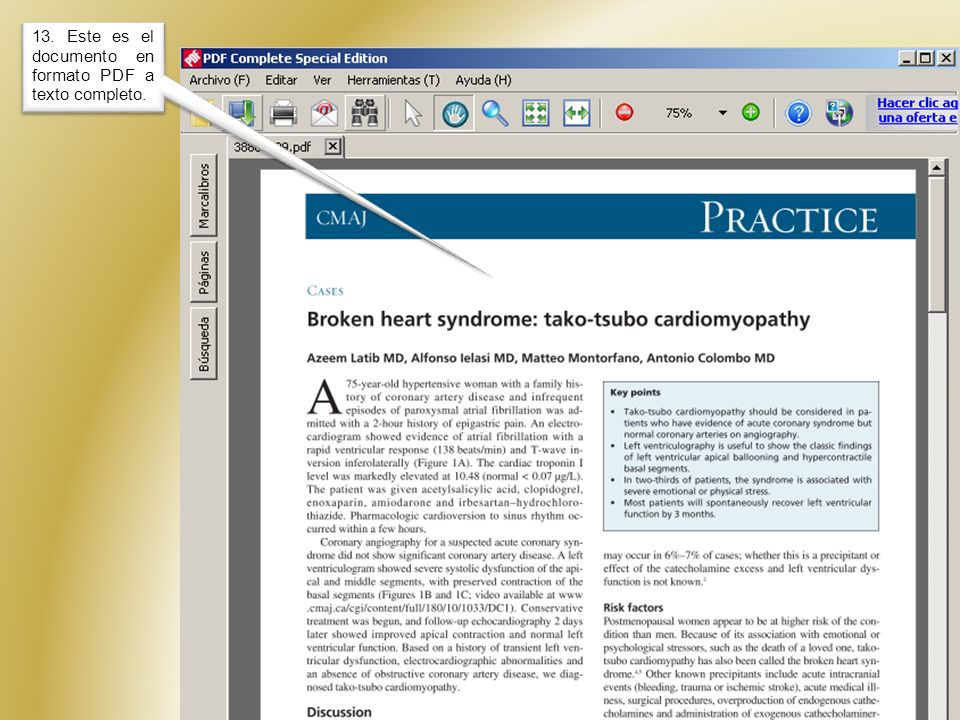Screen dimensions: 960x720
Task: Zoom out with the red minus button
Action: [x=624, y=113]
